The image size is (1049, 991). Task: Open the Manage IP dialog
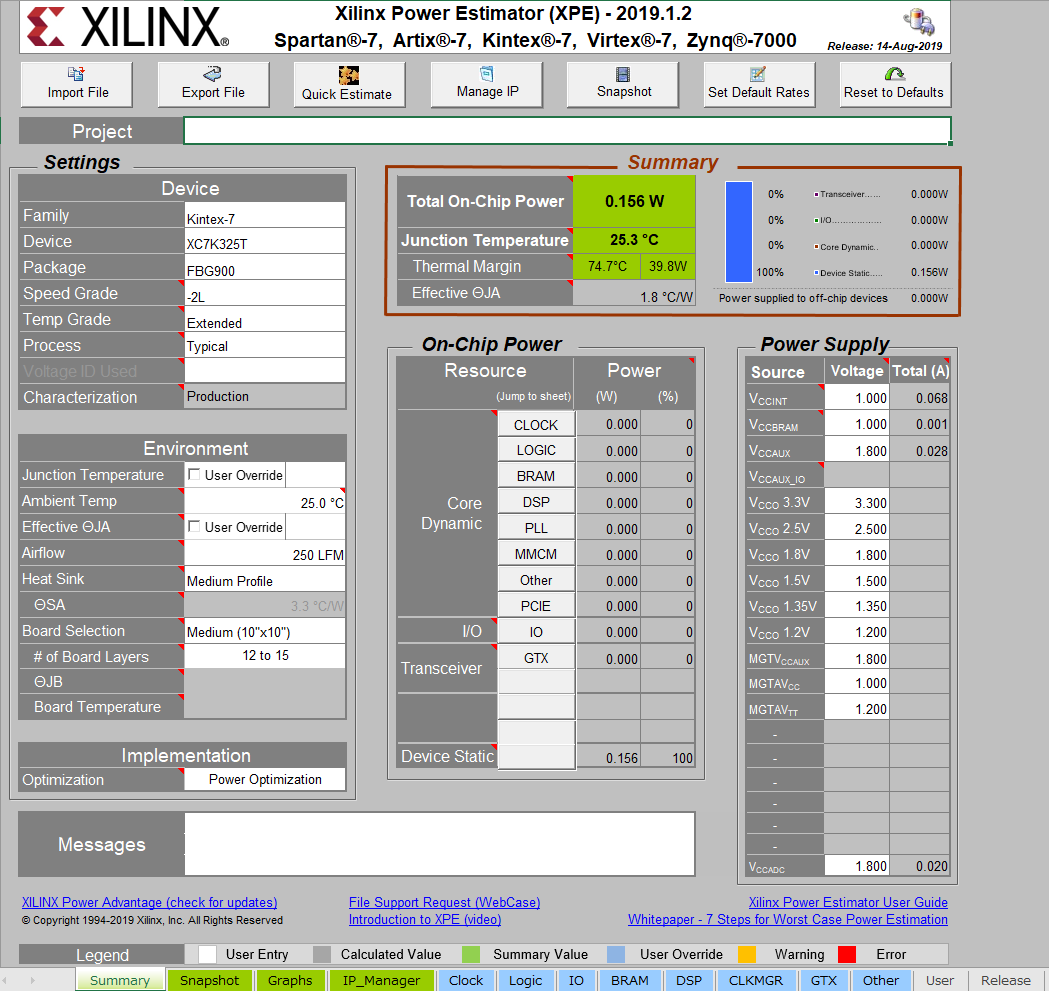pos(486,84)
